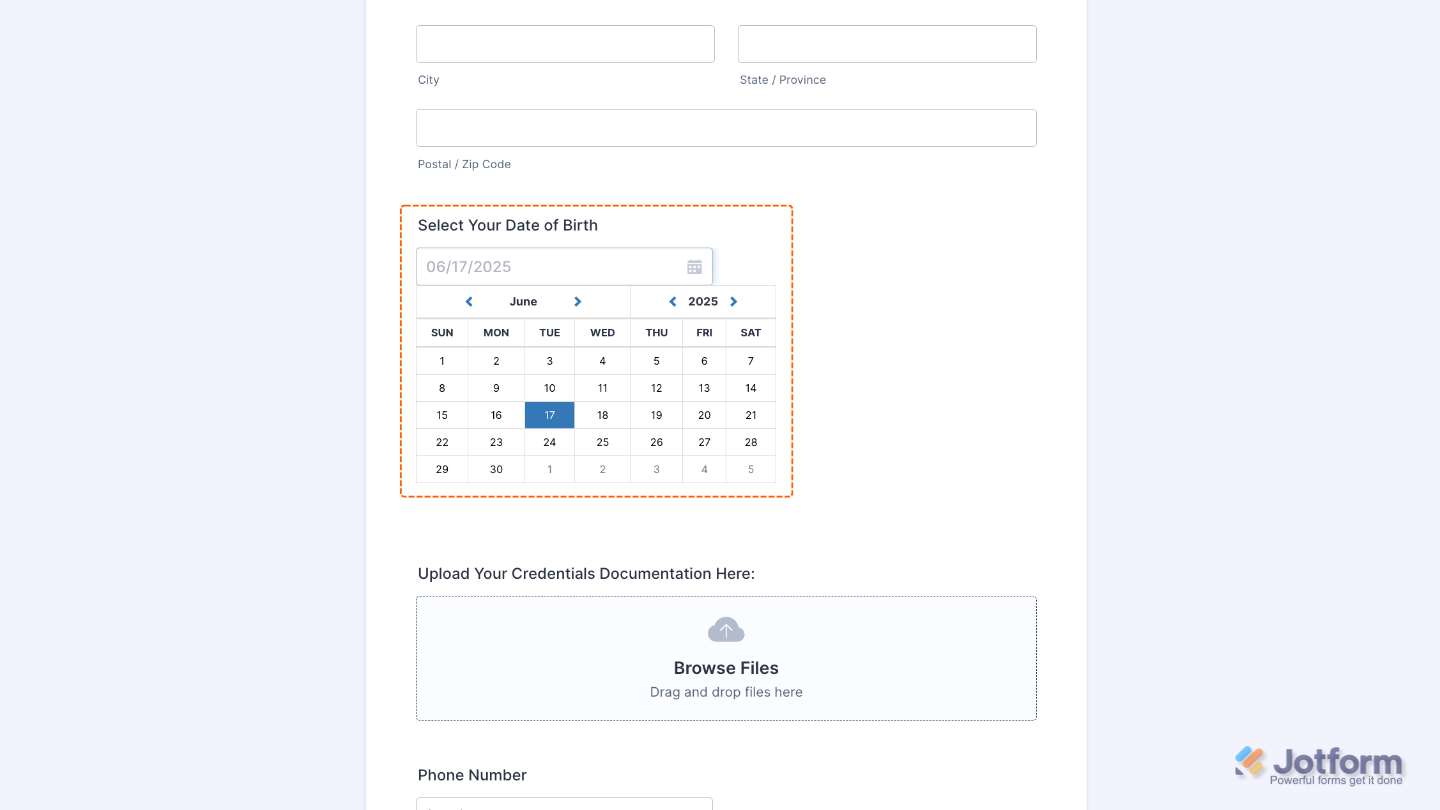
Task: Select June 18 in the calendar
Action: coord(602,415)
